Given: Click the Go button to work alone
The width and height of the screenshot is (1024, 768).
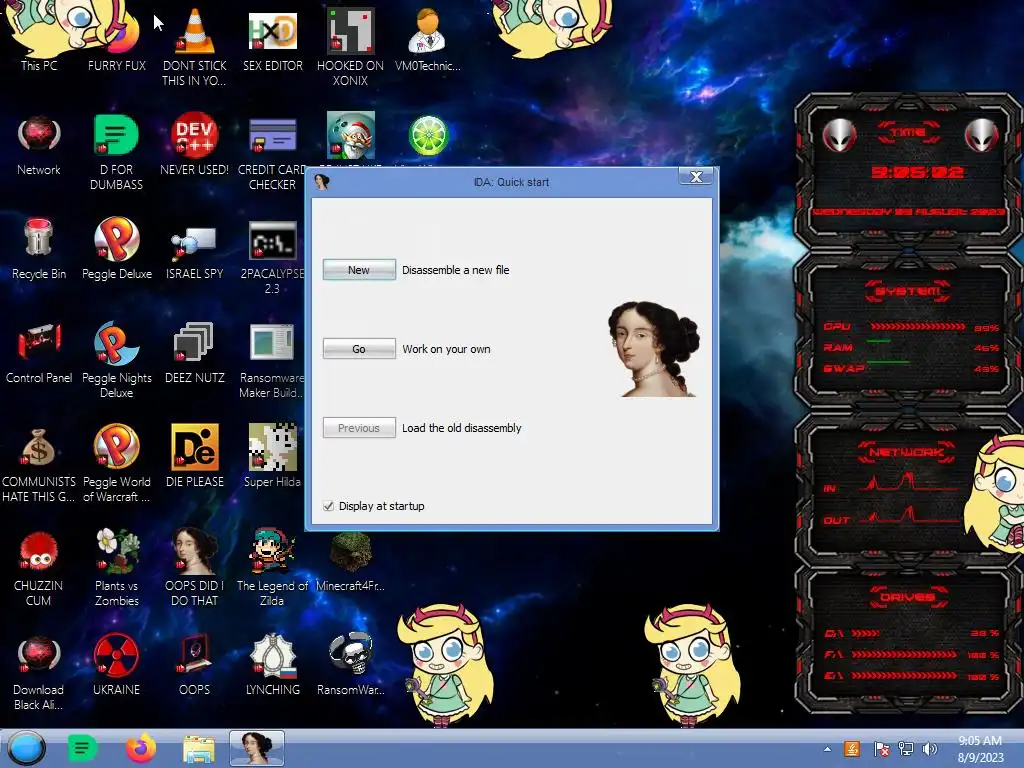Looking at the screenshot, I should coord(359,349).
